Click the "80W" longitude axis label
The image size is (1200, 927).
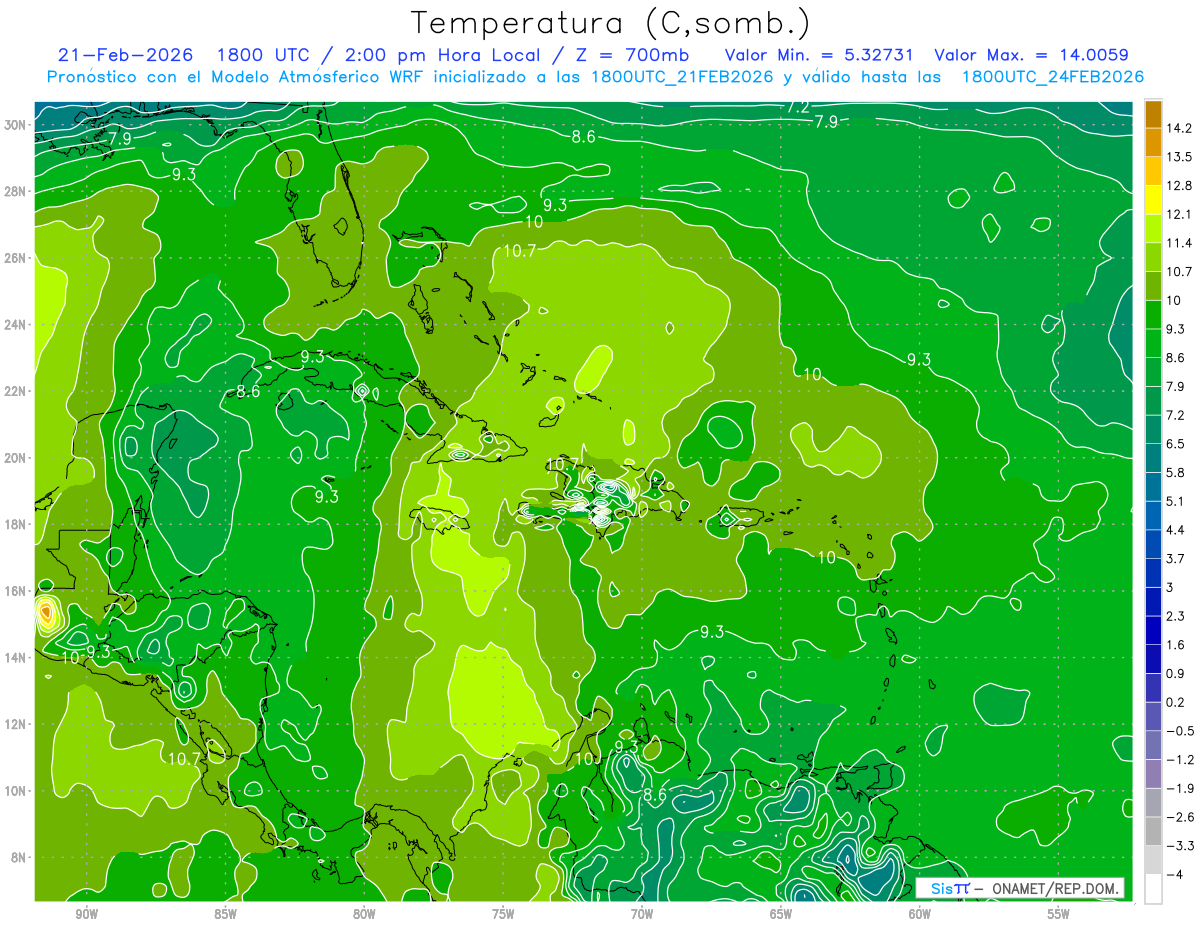[364, 914]
